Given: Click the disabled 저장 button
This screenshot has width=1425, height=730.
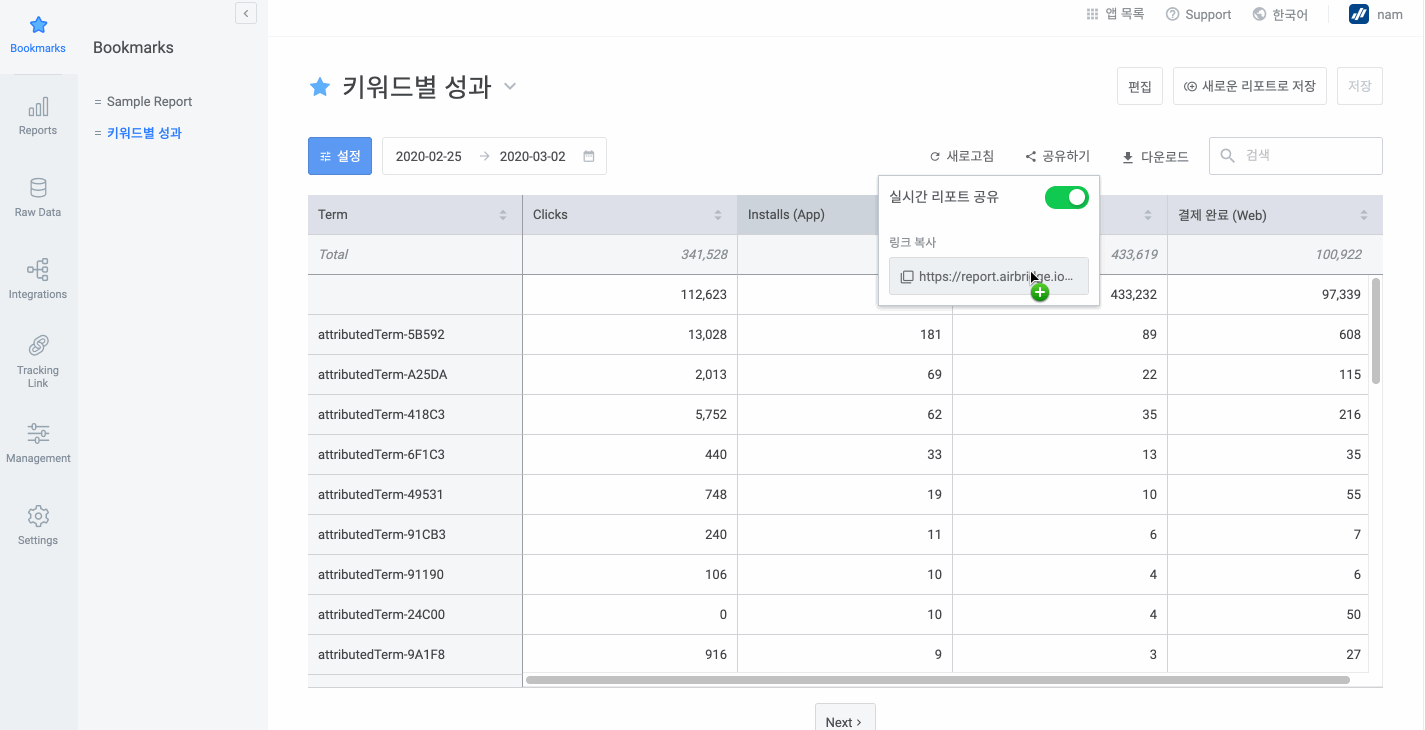Looking at the screenshot, I should pos(1359,86).
